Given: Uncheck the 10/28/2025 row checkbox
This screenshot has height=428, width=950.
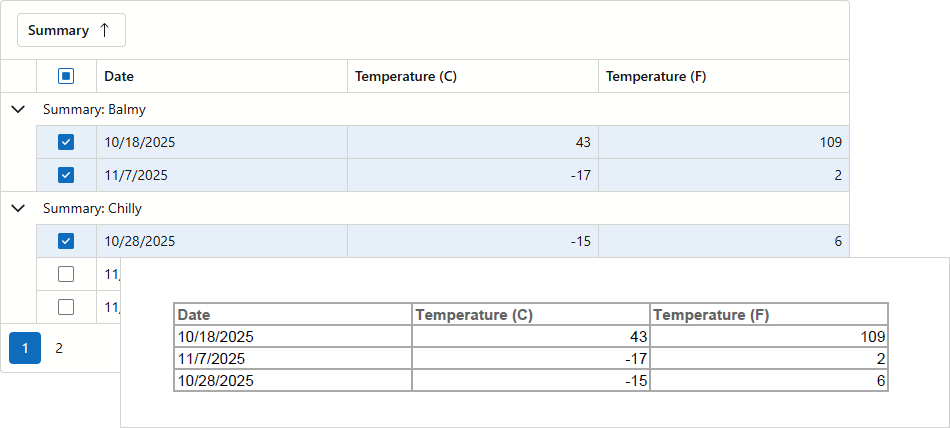Looking at the screenshot, I should tap(66, 241).
